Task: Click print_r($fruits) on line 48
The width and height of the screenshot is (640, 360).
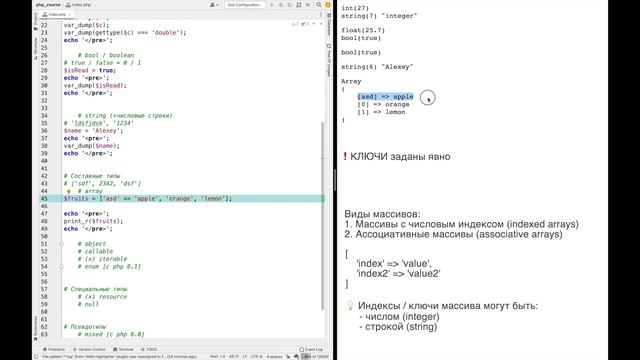Action: click(x=93, y=221)
